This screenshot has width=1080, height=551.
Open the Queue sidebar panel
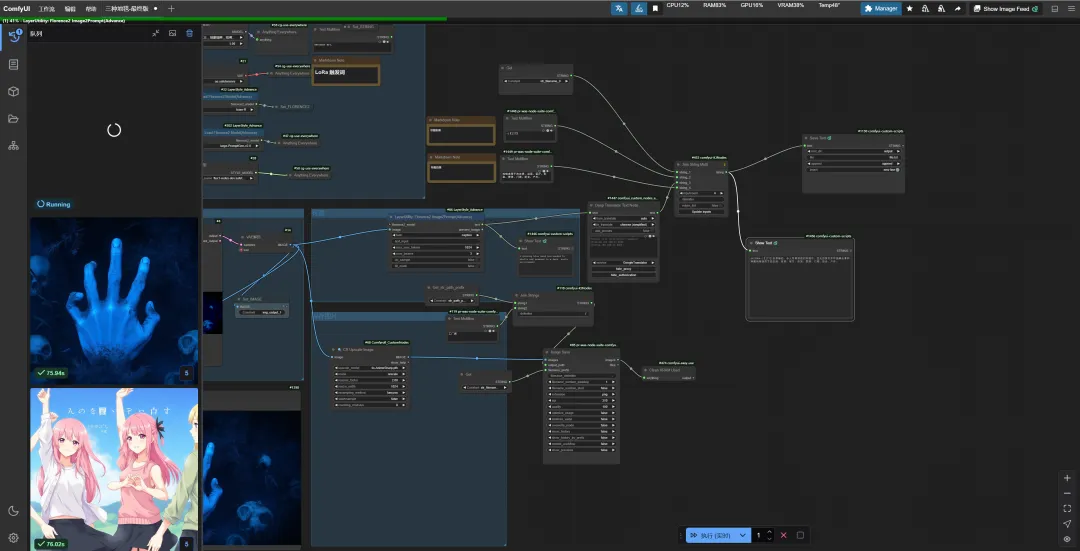pyautogui.click(x=14, y=37)
